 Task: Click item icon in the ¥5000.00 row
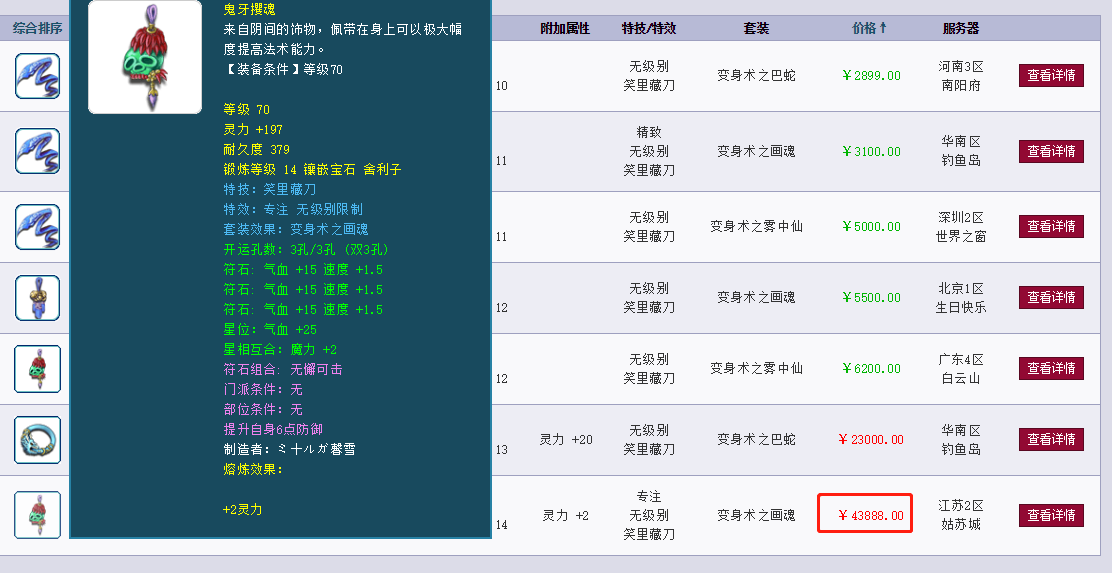[x=38, y=227]
